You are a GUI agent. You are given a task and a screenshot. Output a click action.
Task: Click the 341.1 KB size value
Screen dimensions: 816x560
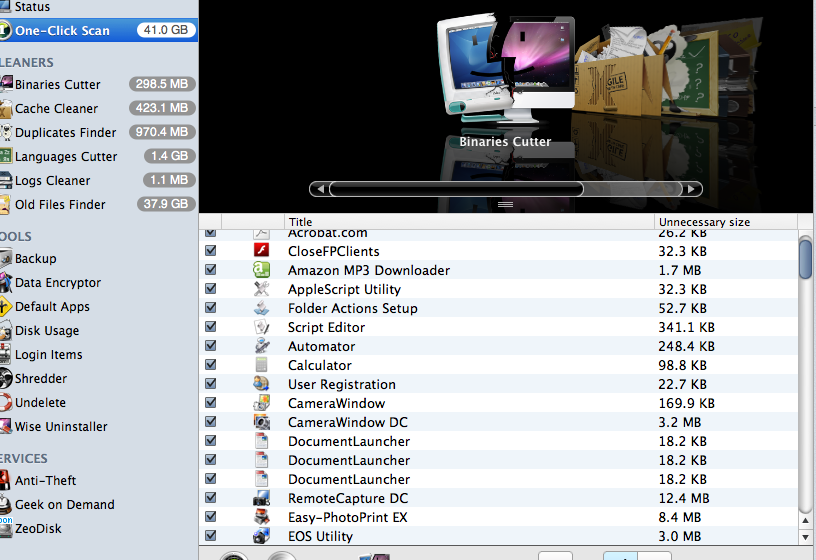click(686, 327)
